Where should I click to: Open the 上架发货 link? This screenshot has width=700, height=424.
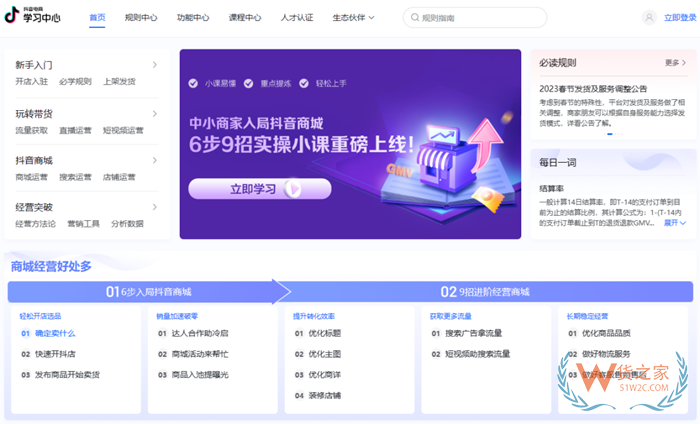pyautogui.click(x=119, y=81)
